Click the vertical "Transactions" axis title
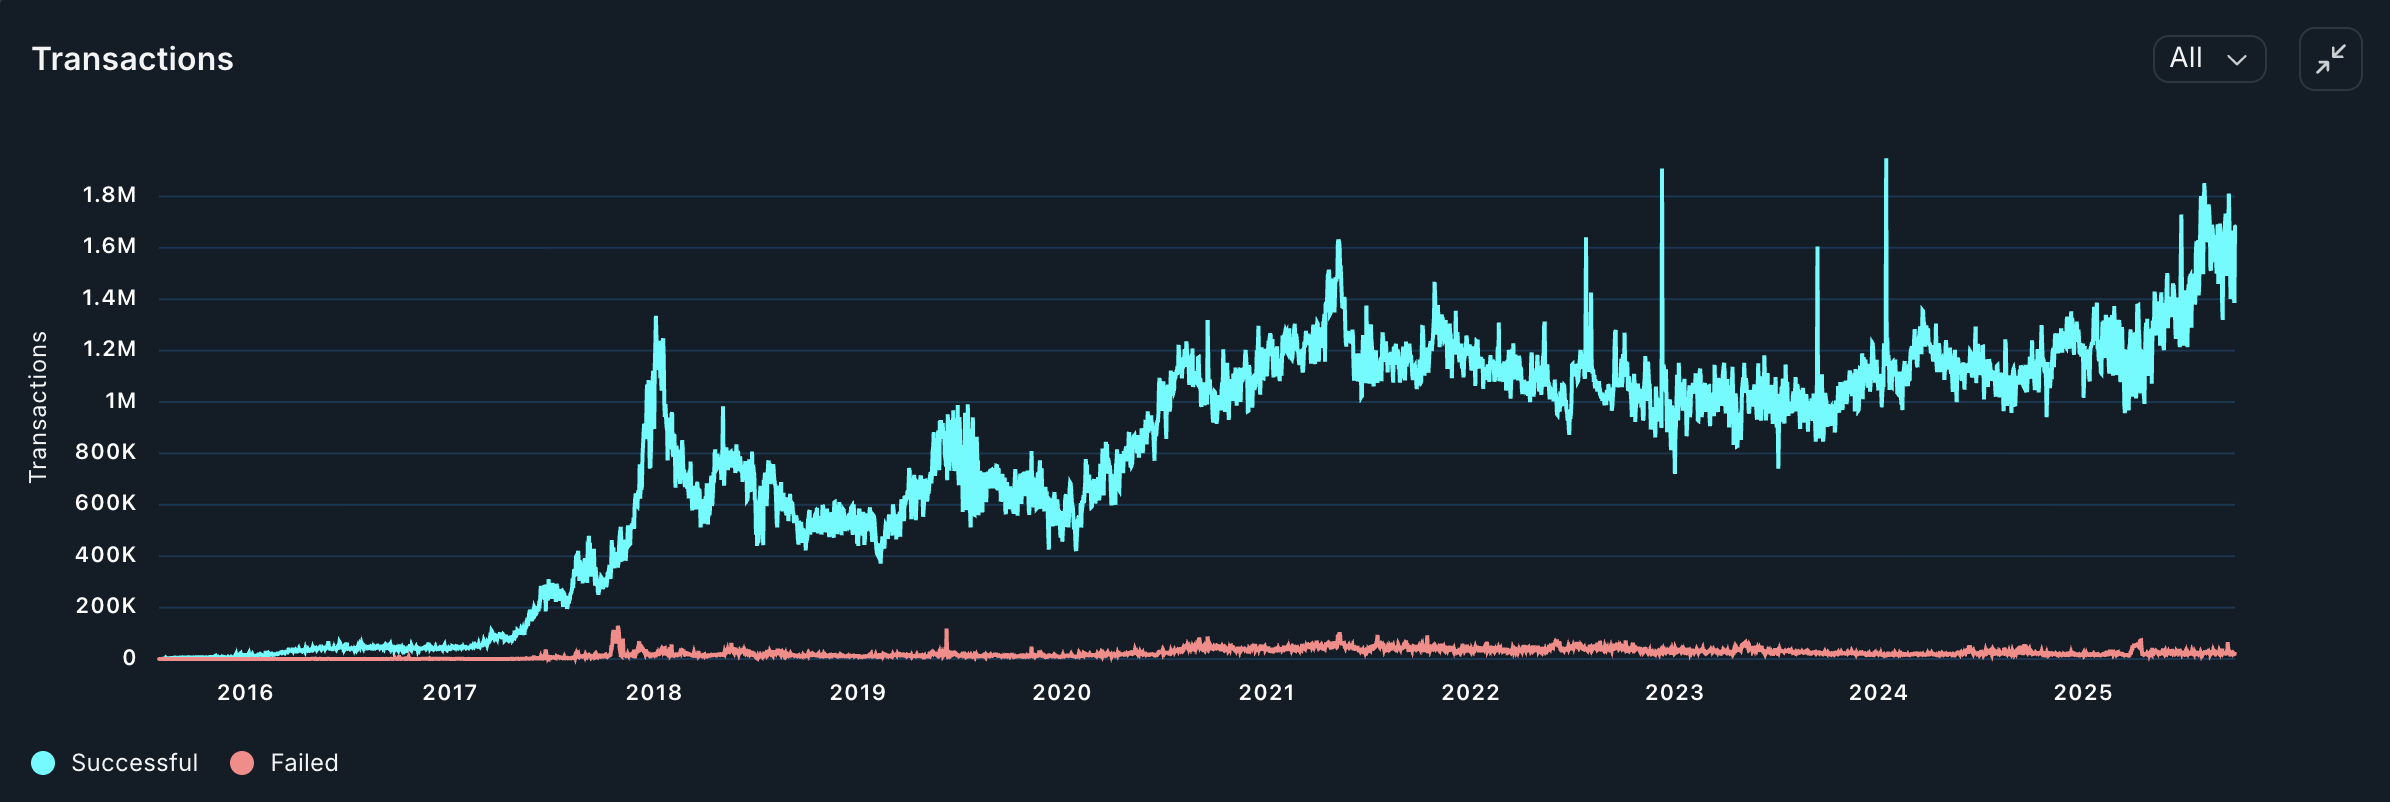2390x802 pixels. (38, 407)
